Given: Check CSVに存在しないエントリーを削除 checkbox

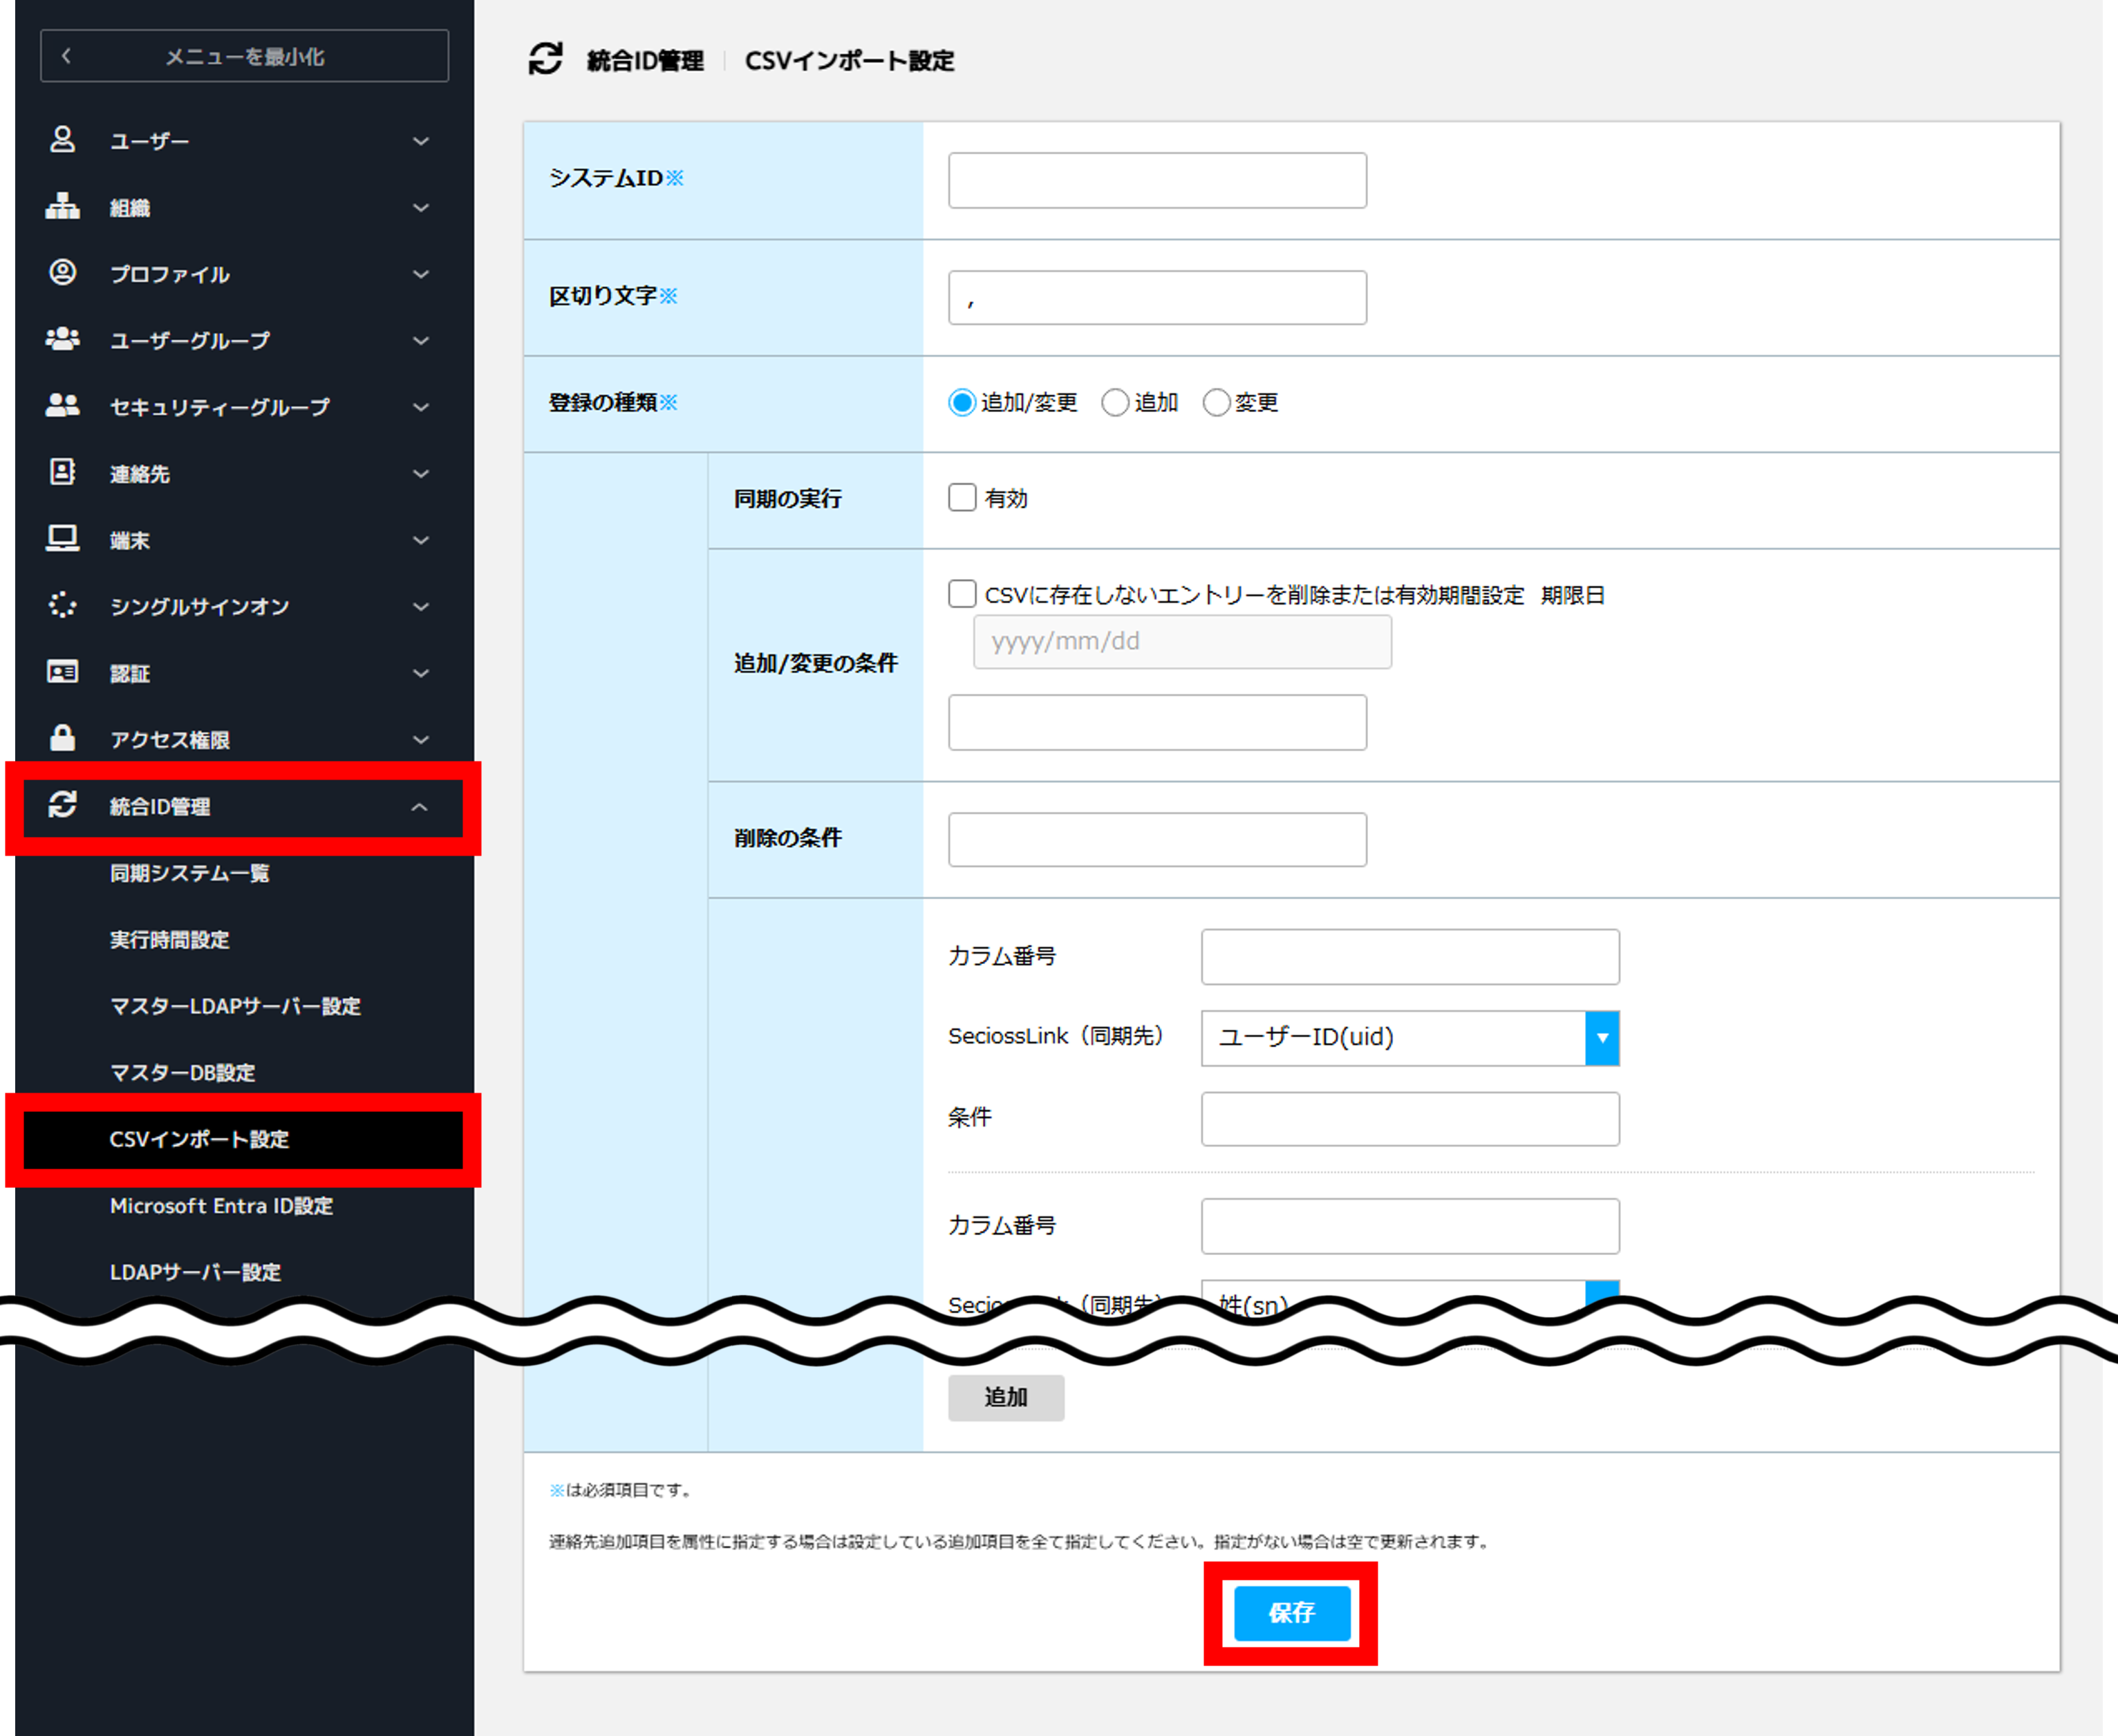Looking at the screenshot, I should click(962, 594).
